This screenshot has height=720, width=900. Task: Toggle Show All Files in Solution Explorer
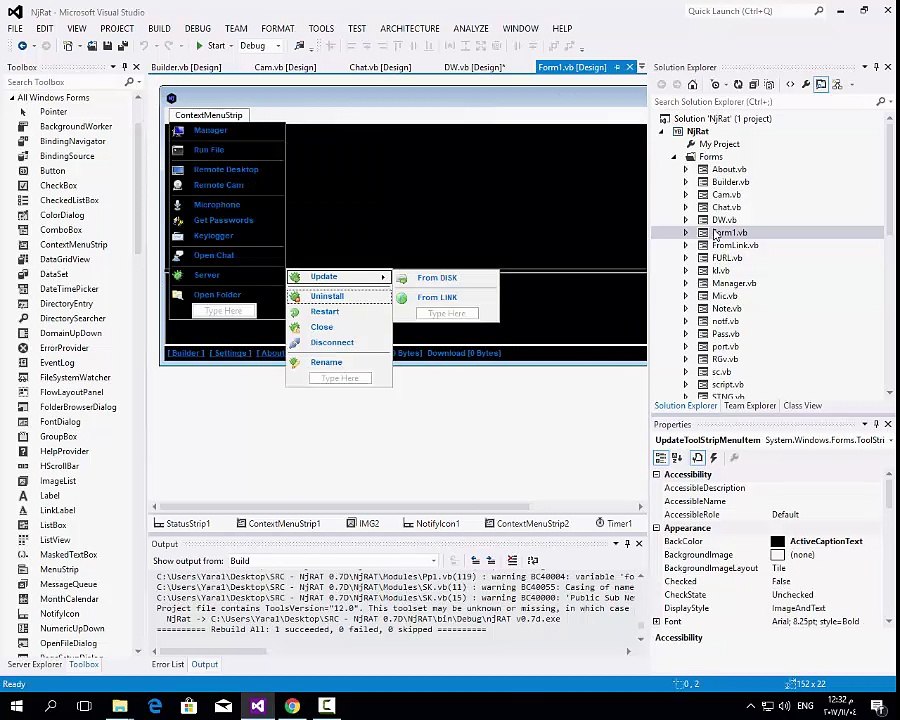point(769,84)
